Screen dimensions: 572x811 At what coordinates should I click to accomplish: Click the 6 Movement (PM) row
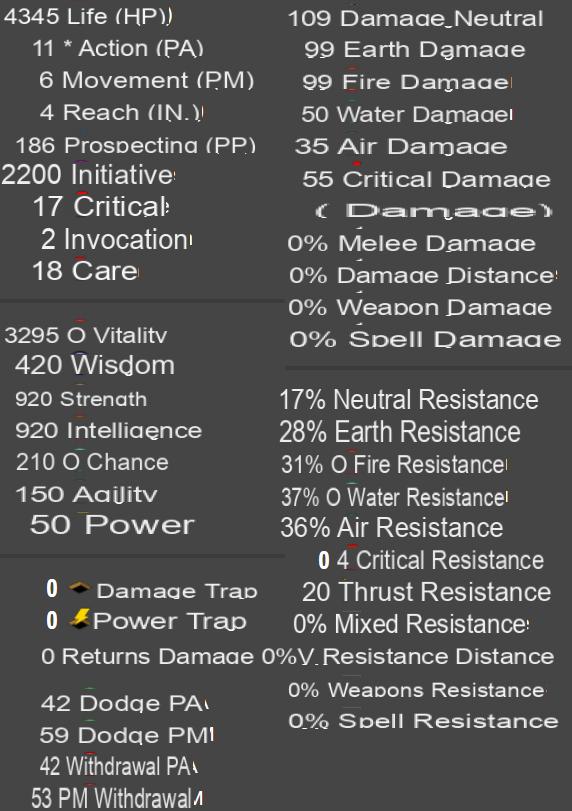pos(146,81)
